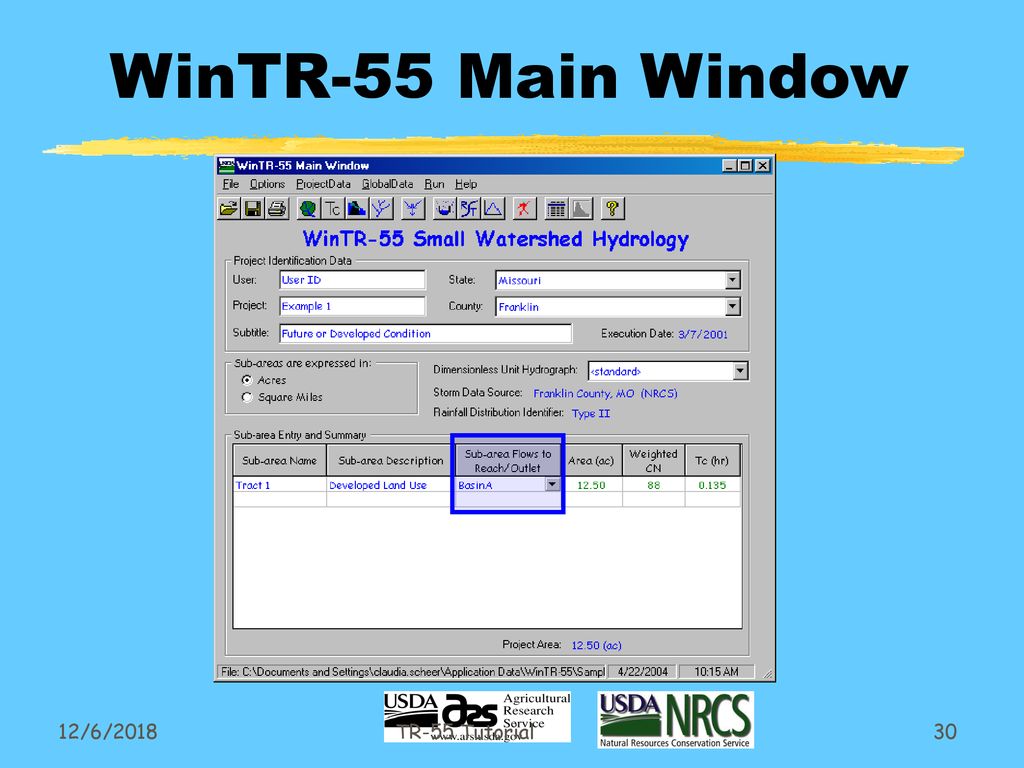Click the status bar file path

click(412, 671)
